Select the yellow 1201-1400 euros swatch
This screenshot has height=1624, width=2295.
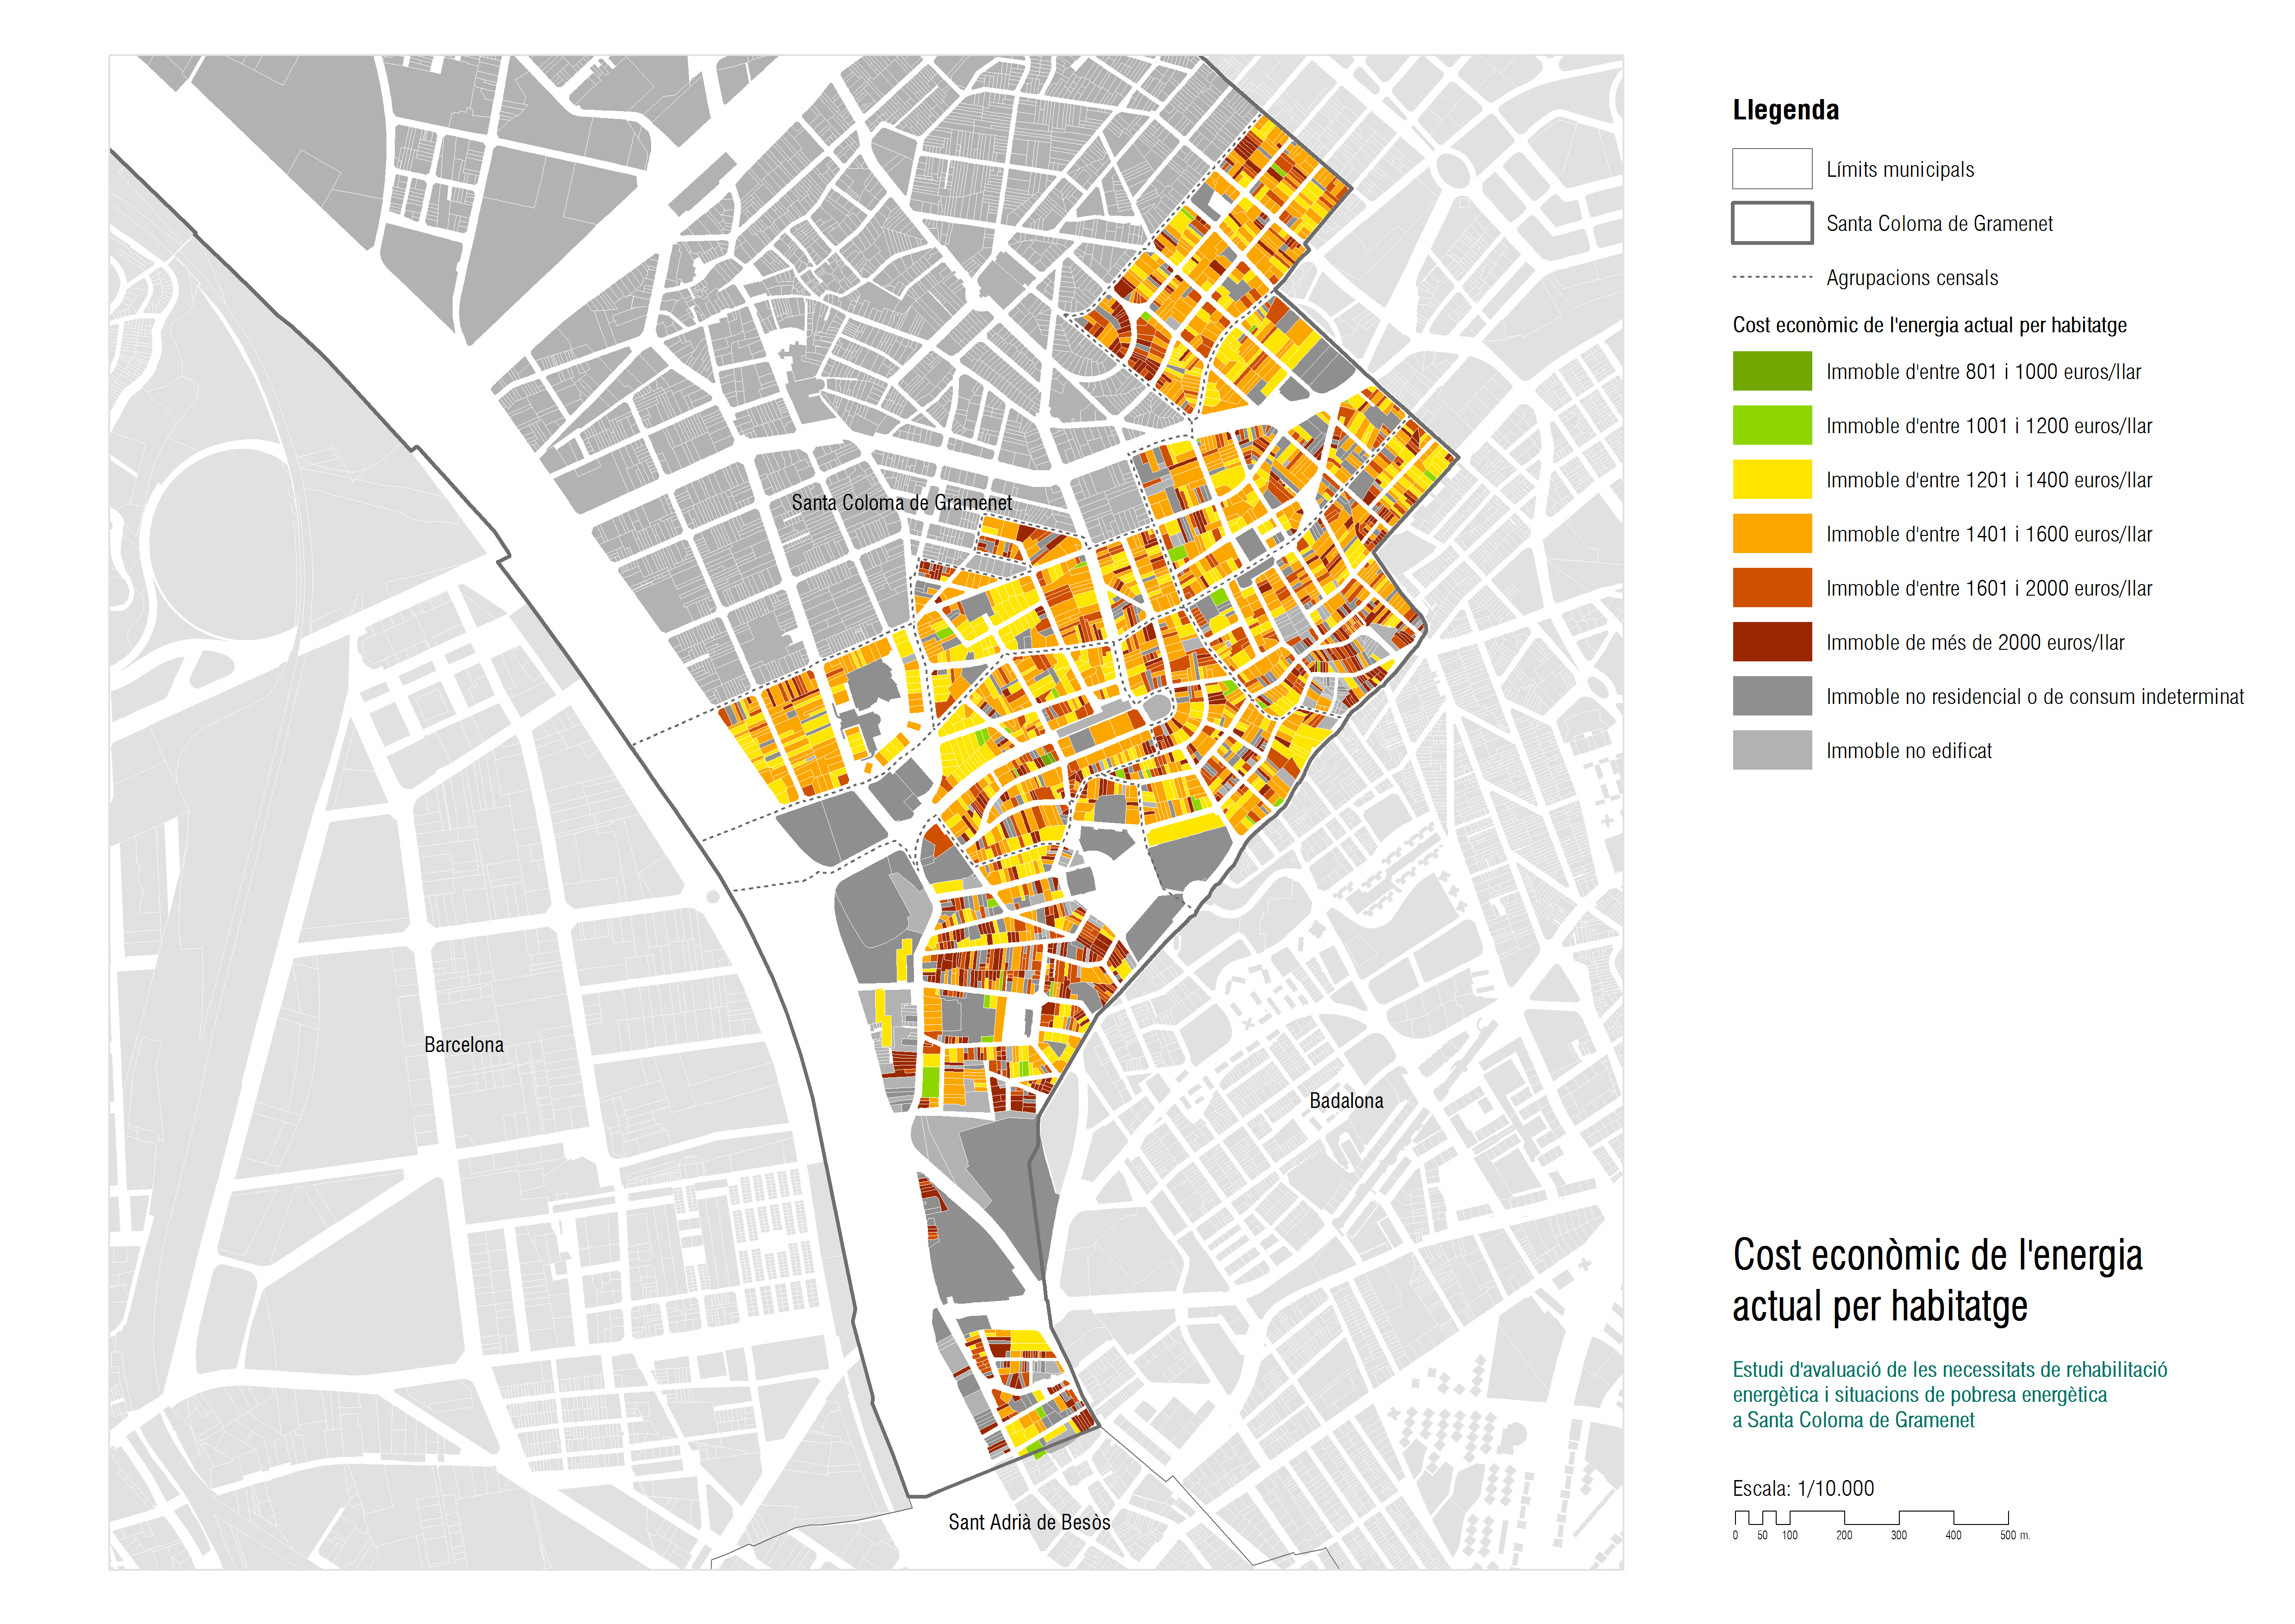tap(1771, 479)
